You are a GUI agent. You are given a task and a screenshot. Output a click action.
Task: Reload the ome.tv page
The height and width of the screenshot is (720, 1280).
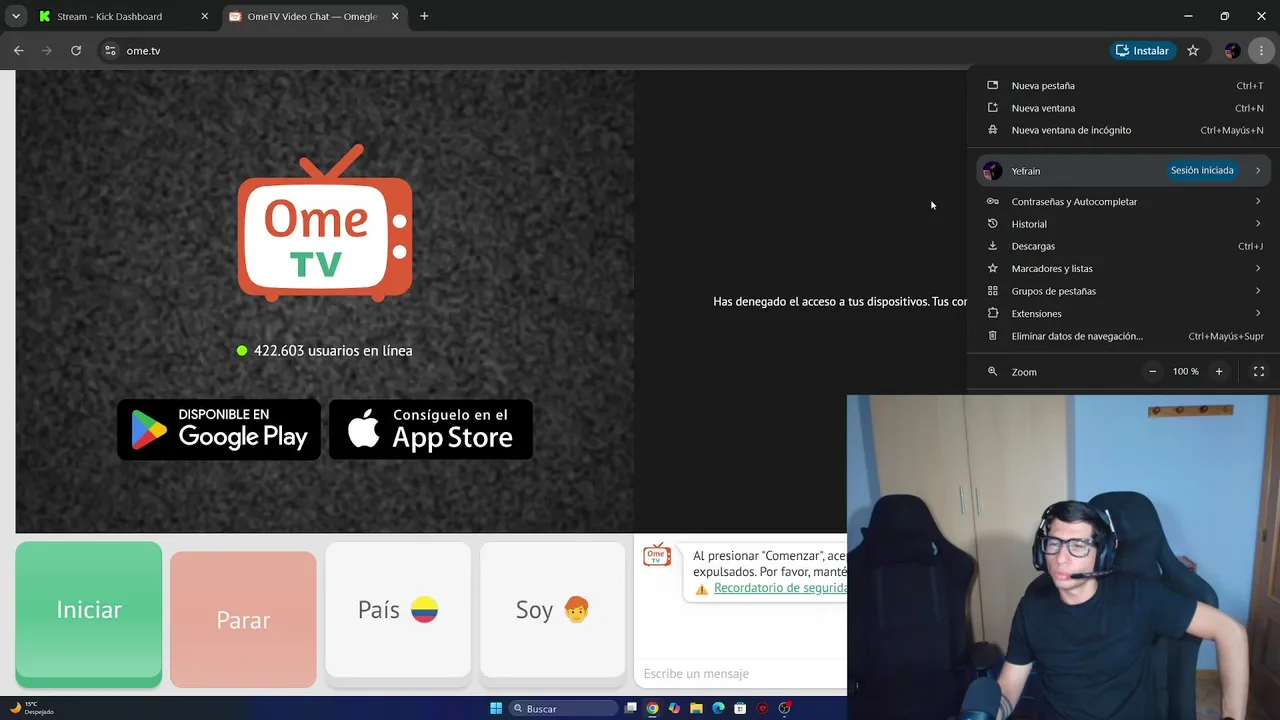coord(76,50)
